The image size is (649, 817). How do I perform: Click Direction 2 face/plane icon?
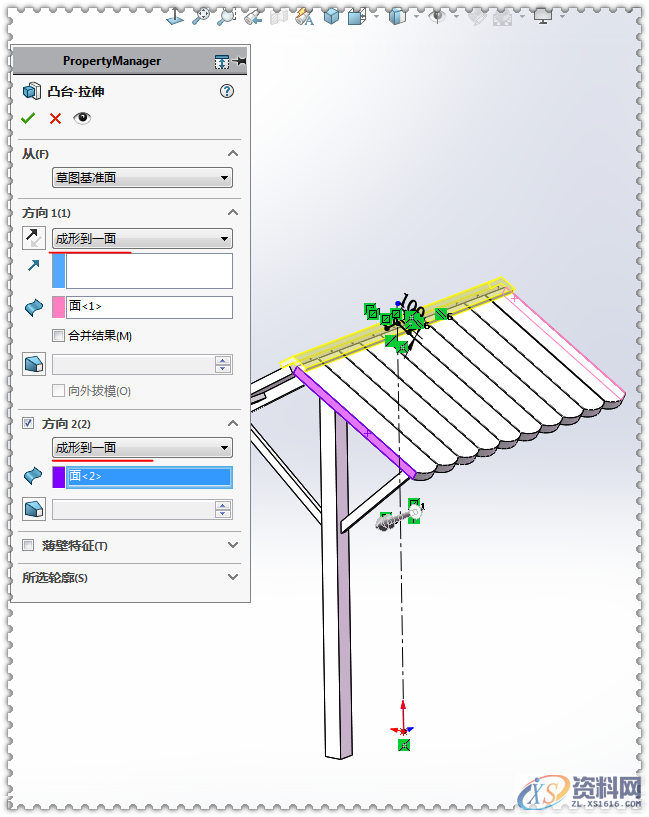(x=34, y=476)
